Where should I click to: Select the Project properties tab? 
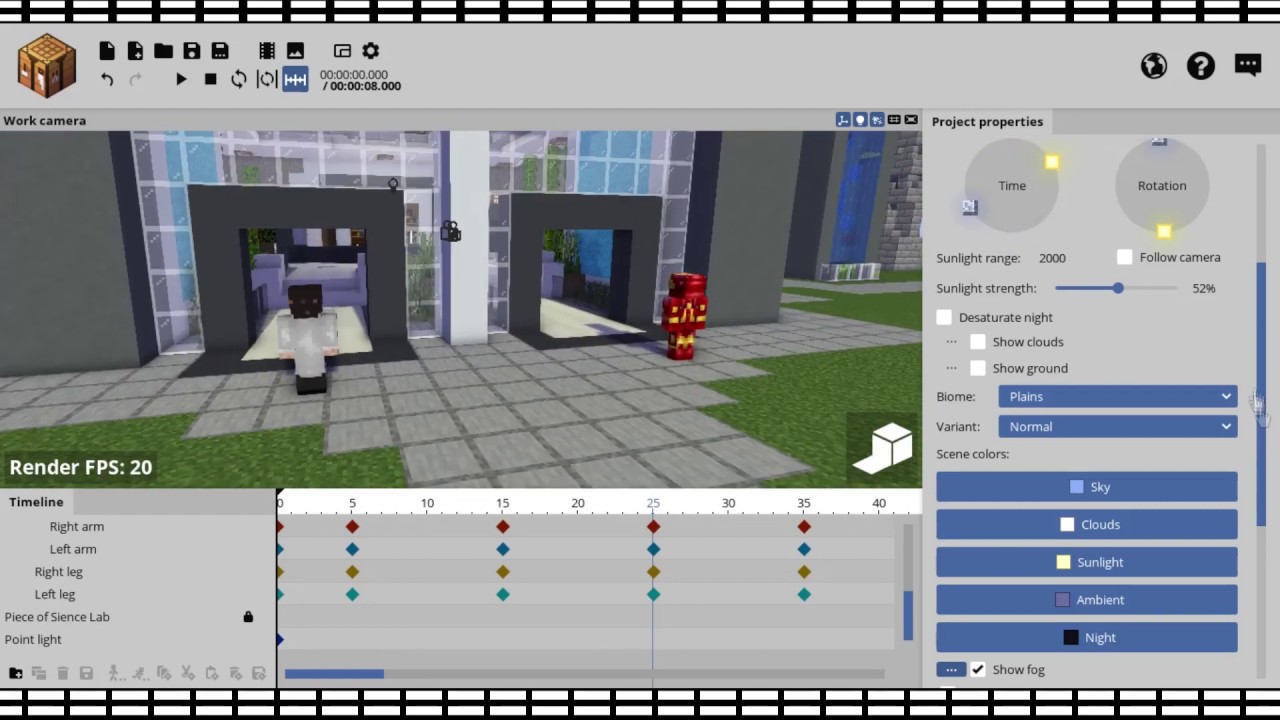(987, 121)
